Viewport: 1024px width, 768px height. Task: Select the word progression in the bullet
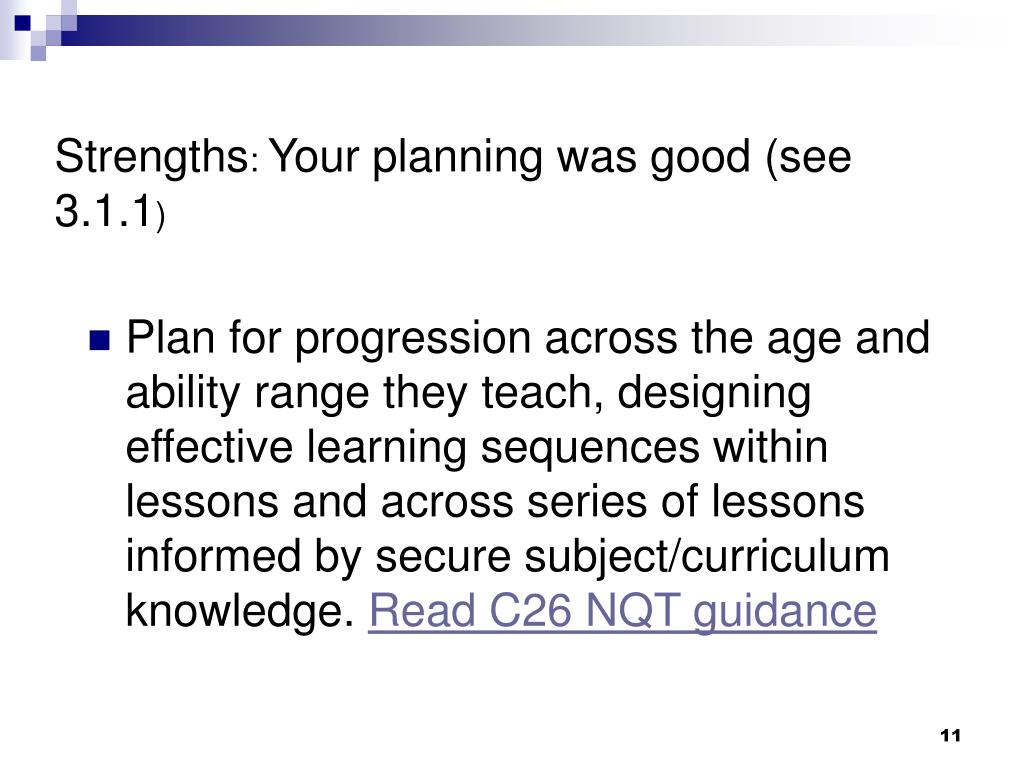pos(413,340)
